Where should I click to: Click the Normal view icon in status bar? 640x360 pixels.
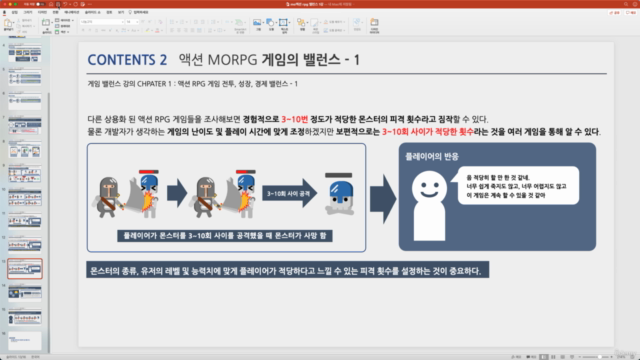tap(544, 357)
